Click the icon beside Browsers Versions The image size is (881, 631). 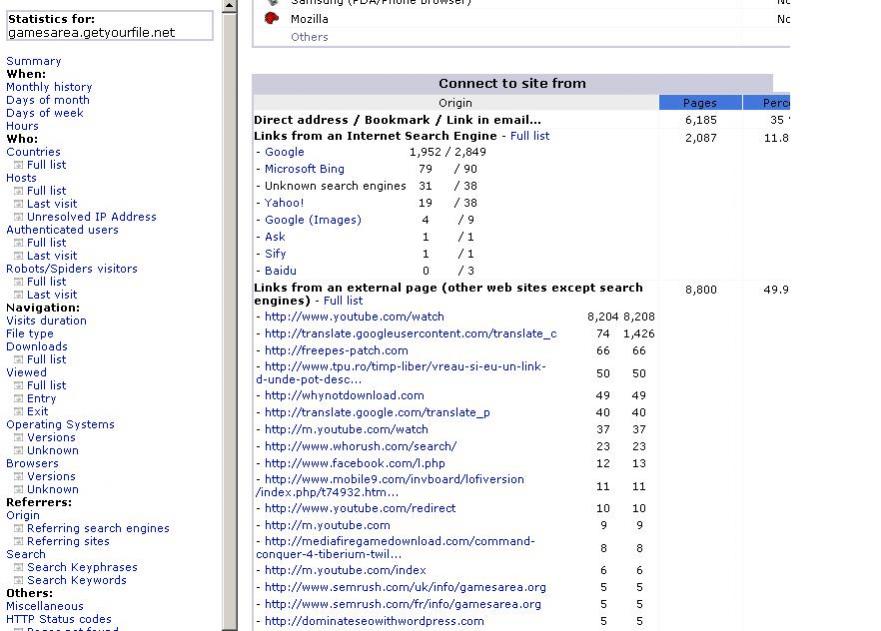19,476
